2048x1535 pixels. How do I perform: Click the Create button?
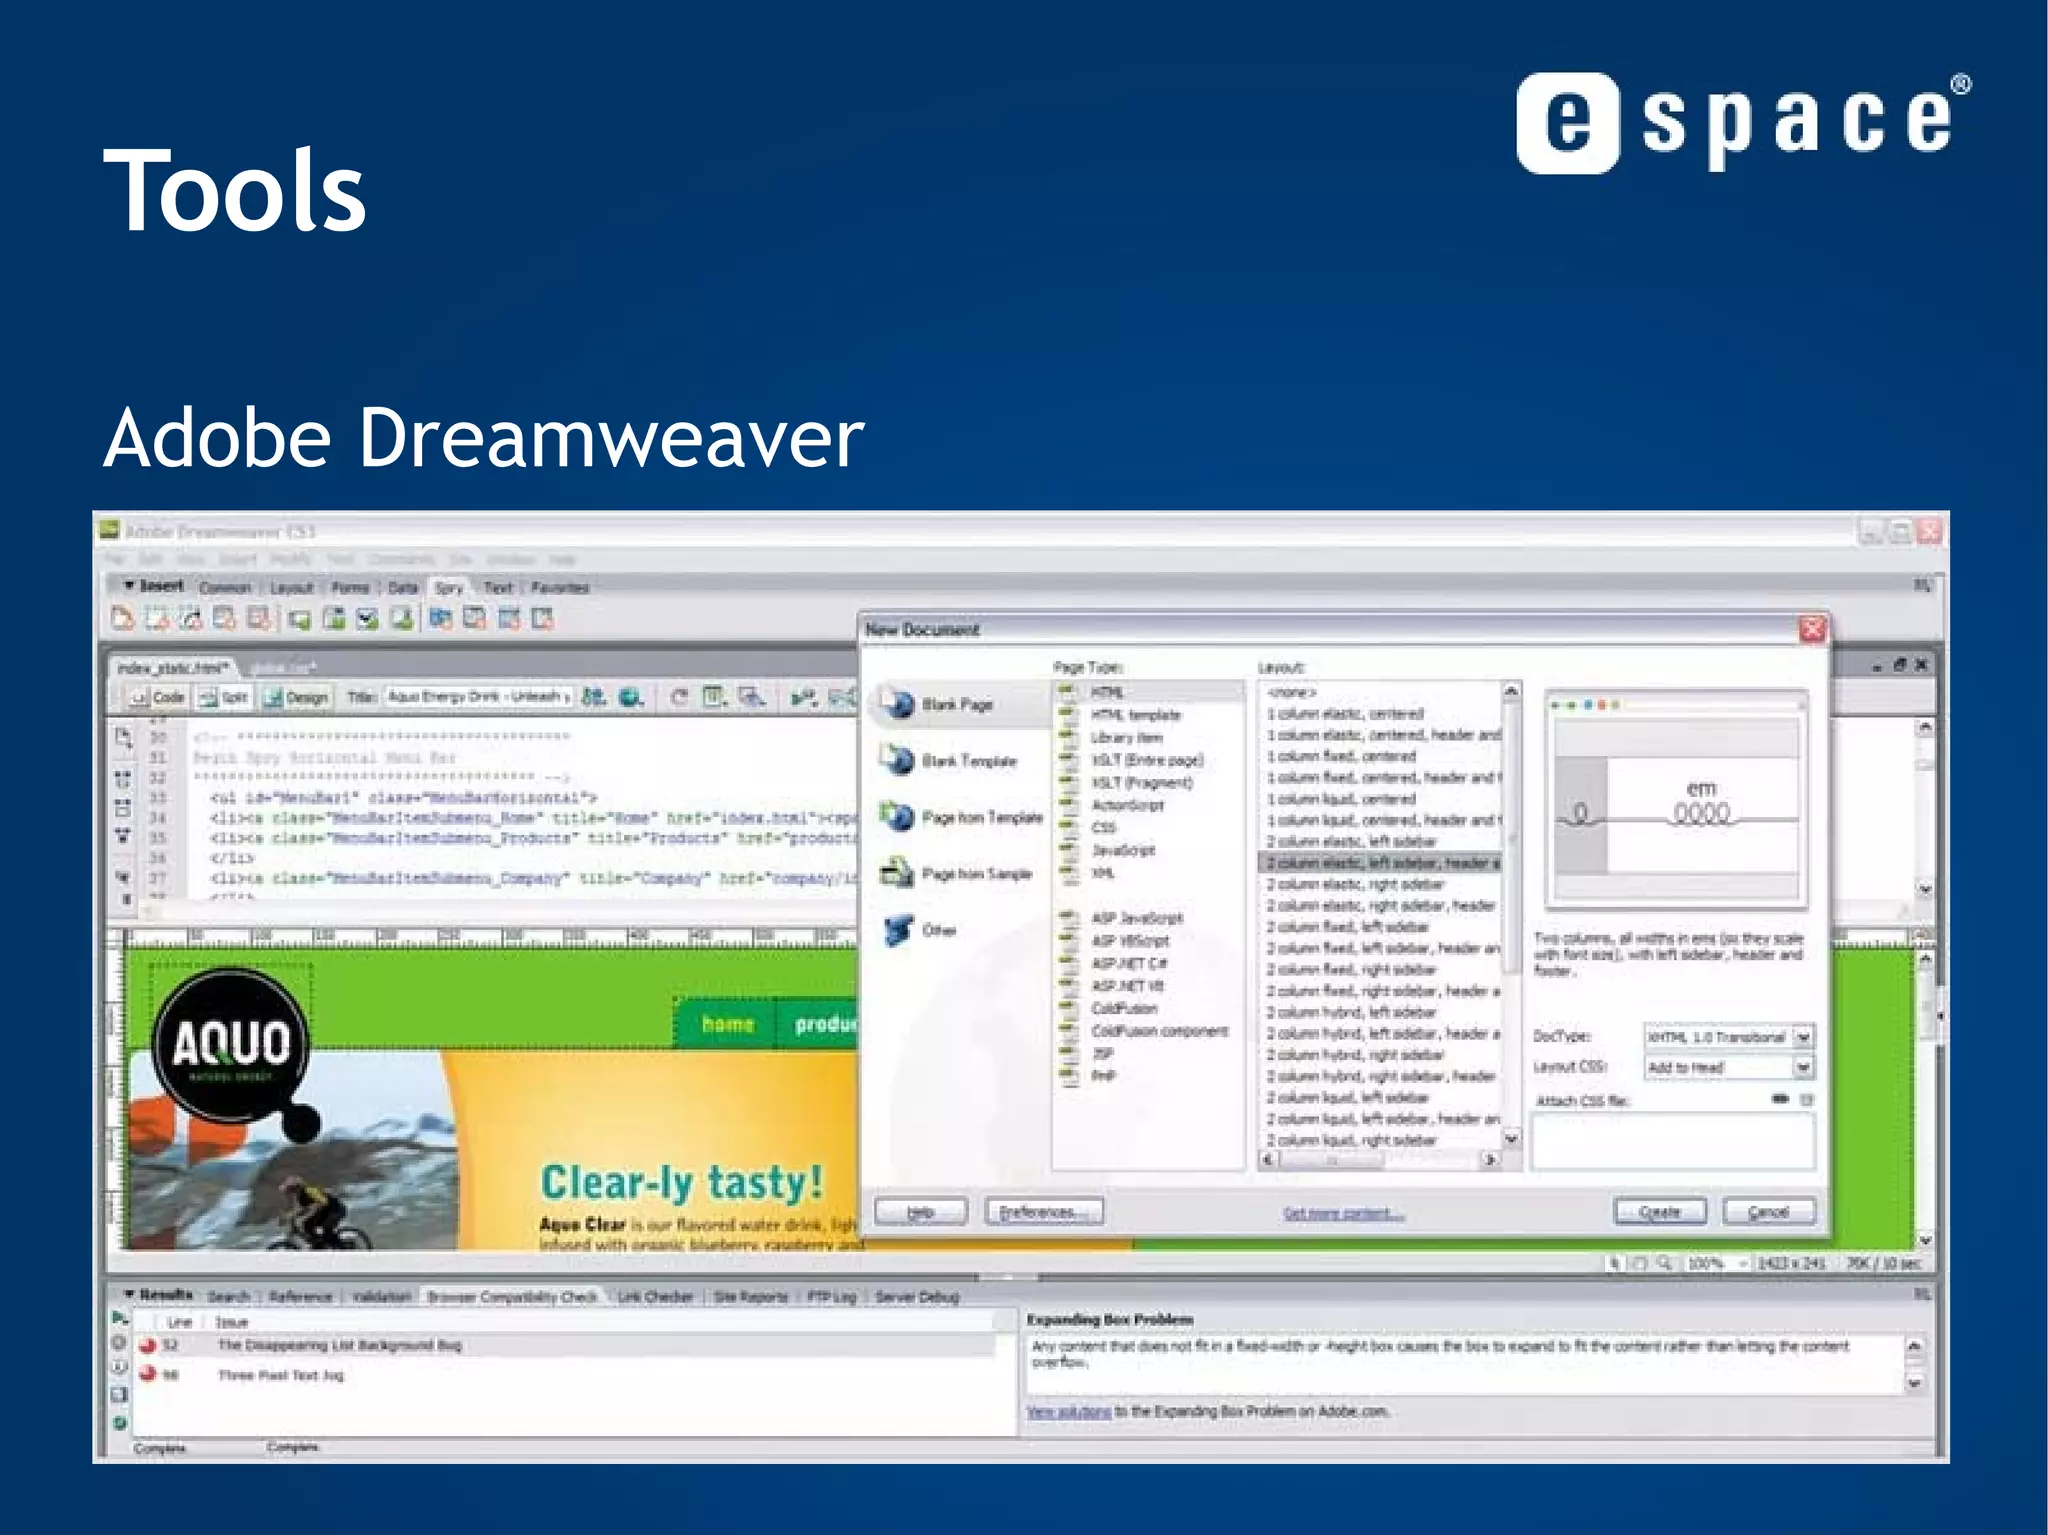1660,1212
